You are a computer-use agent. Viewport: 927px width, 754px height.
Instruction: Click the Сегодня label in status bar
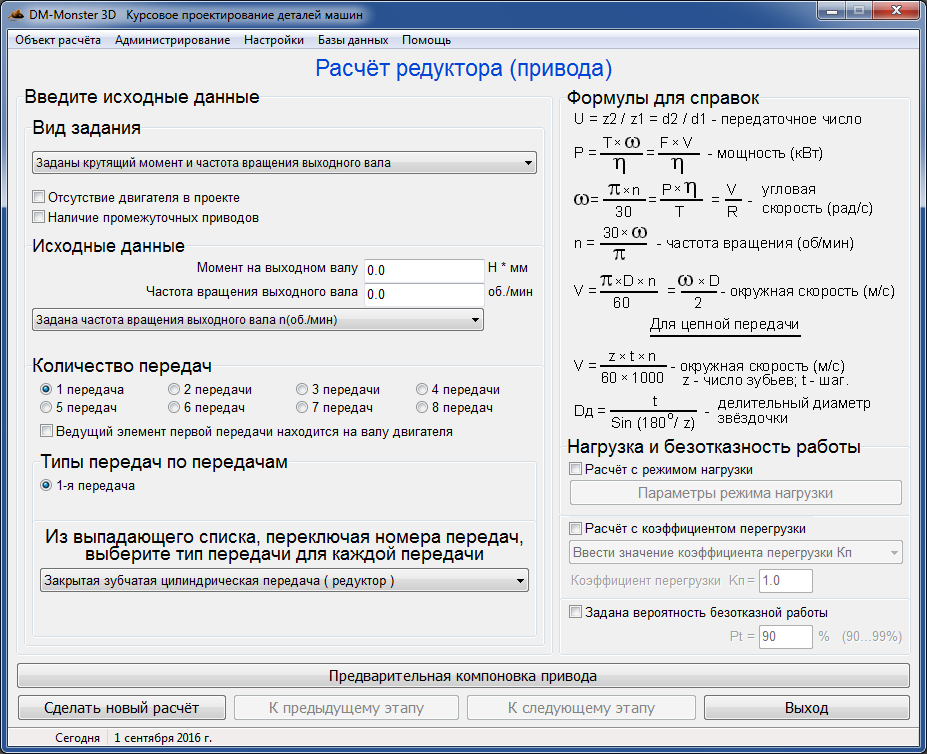[77, 738]
